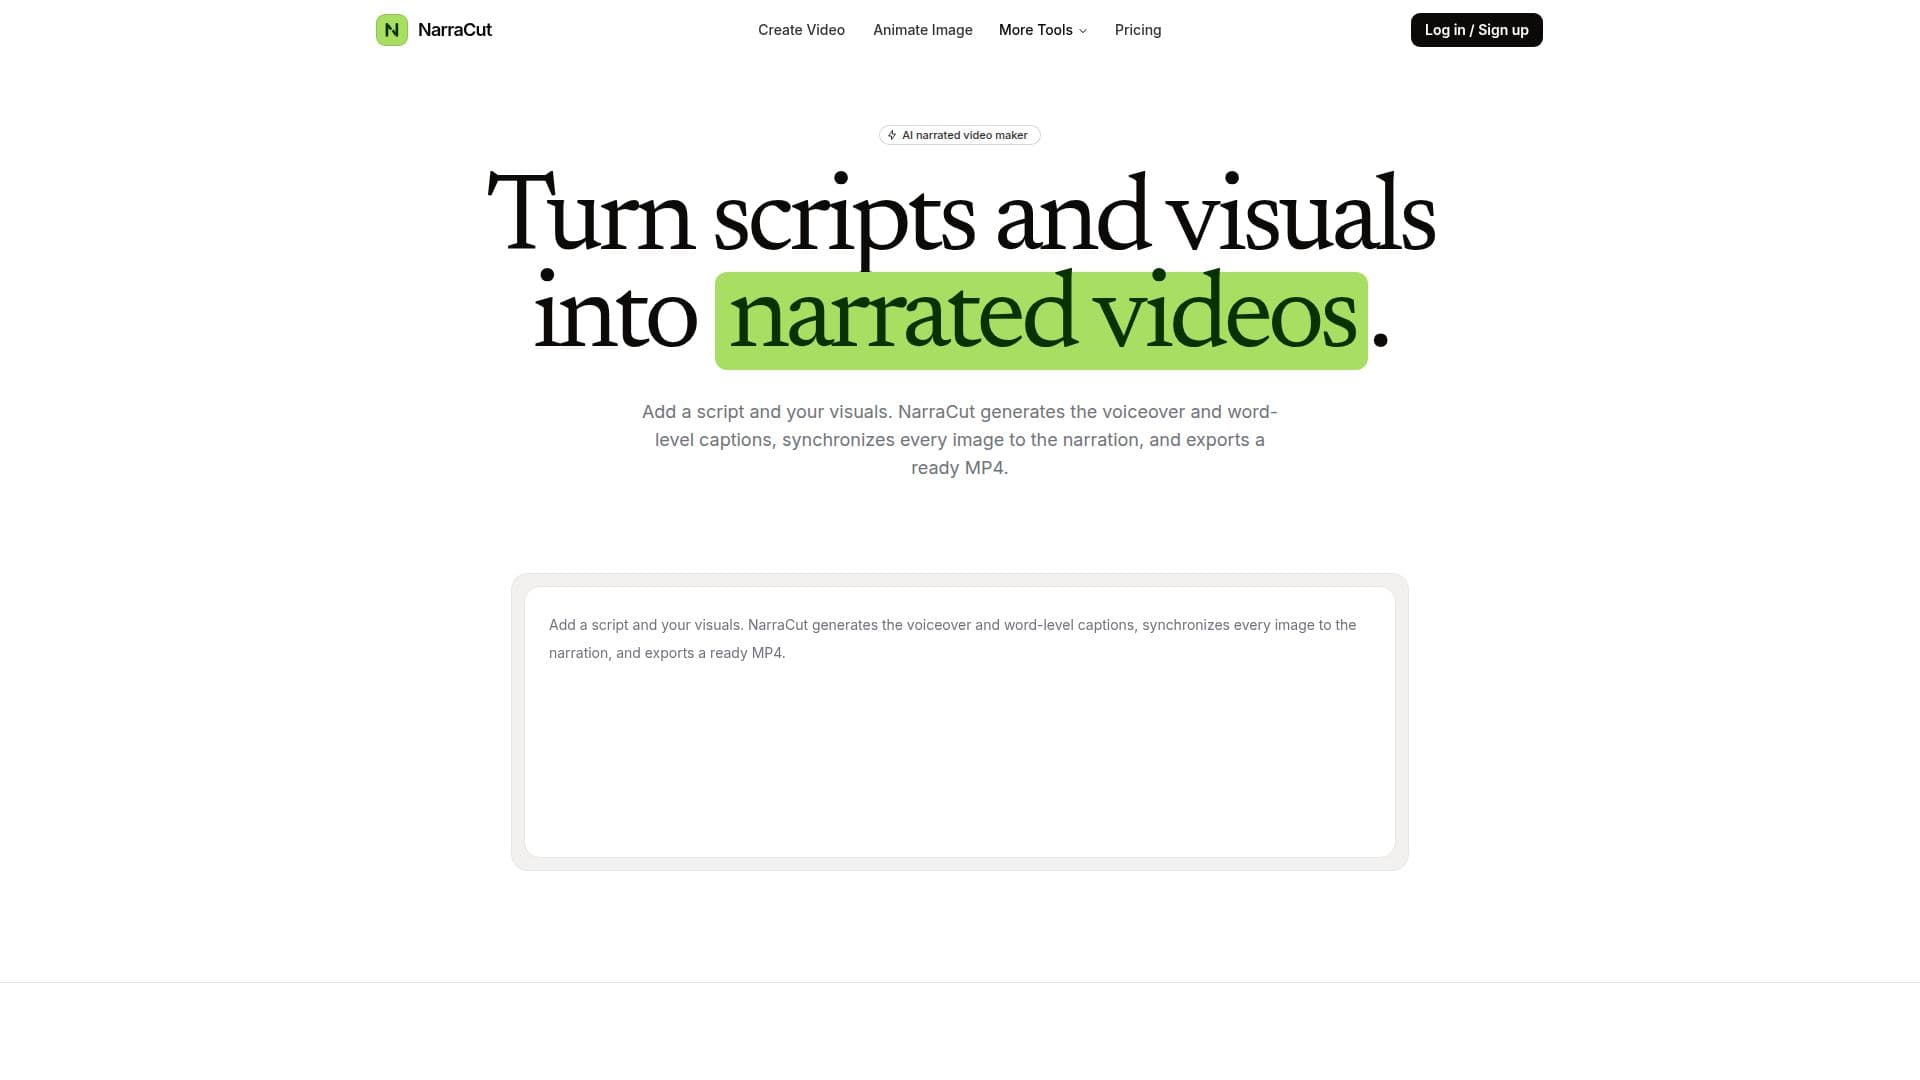
Task: Click the horizontal divider line below the hero
Action: (x=960, y=982)
